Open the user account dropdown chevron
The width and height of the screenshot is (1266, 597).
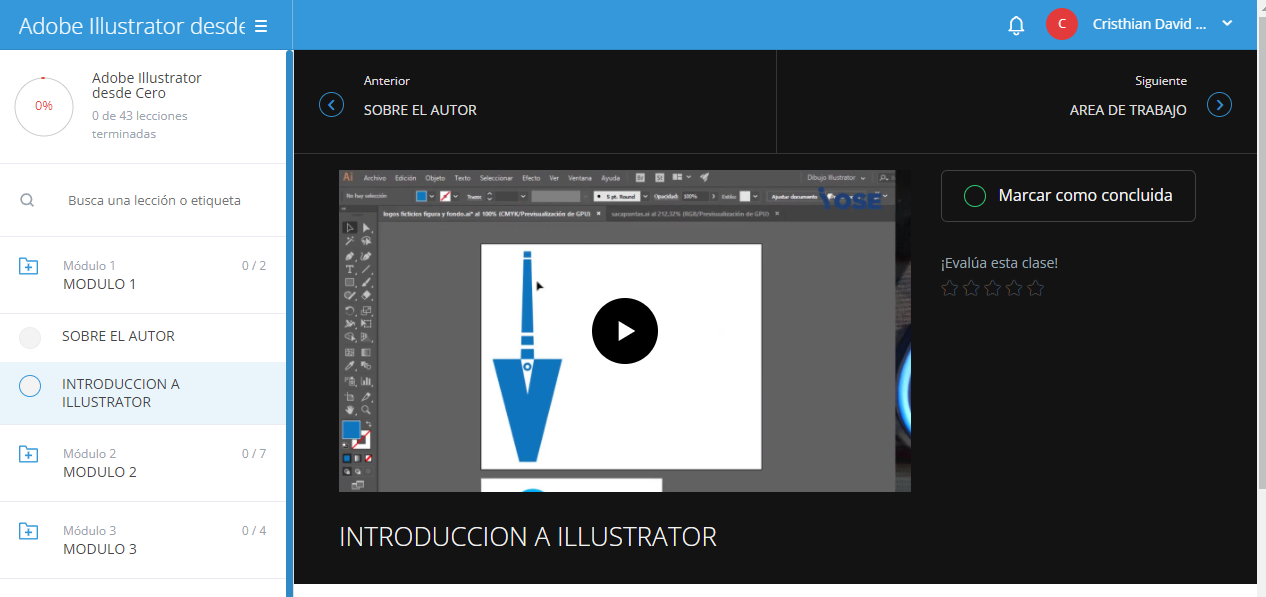[x=1228, y=24]
